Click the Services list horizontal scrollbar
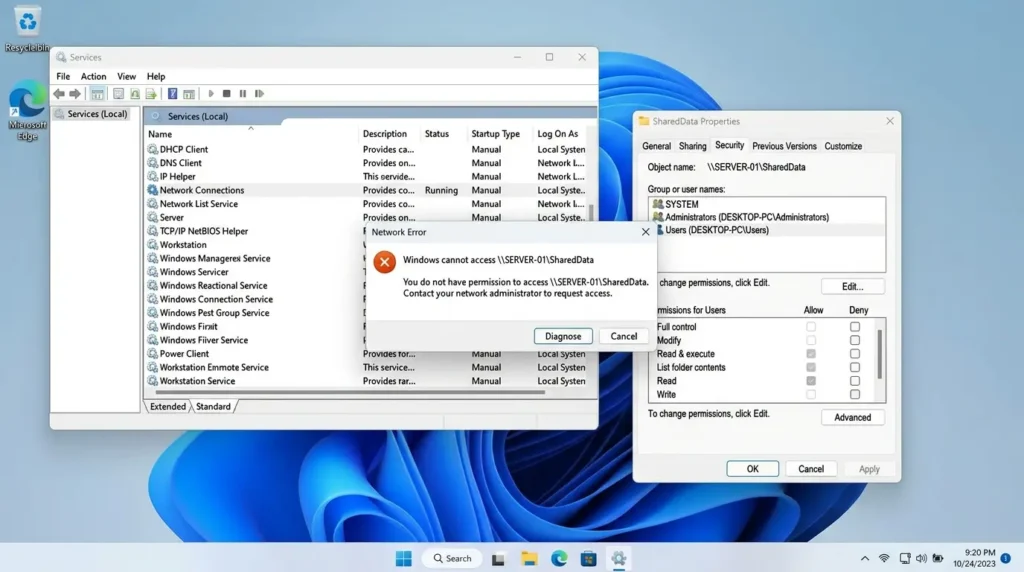The image size is (1024, 572). [350, 392]
